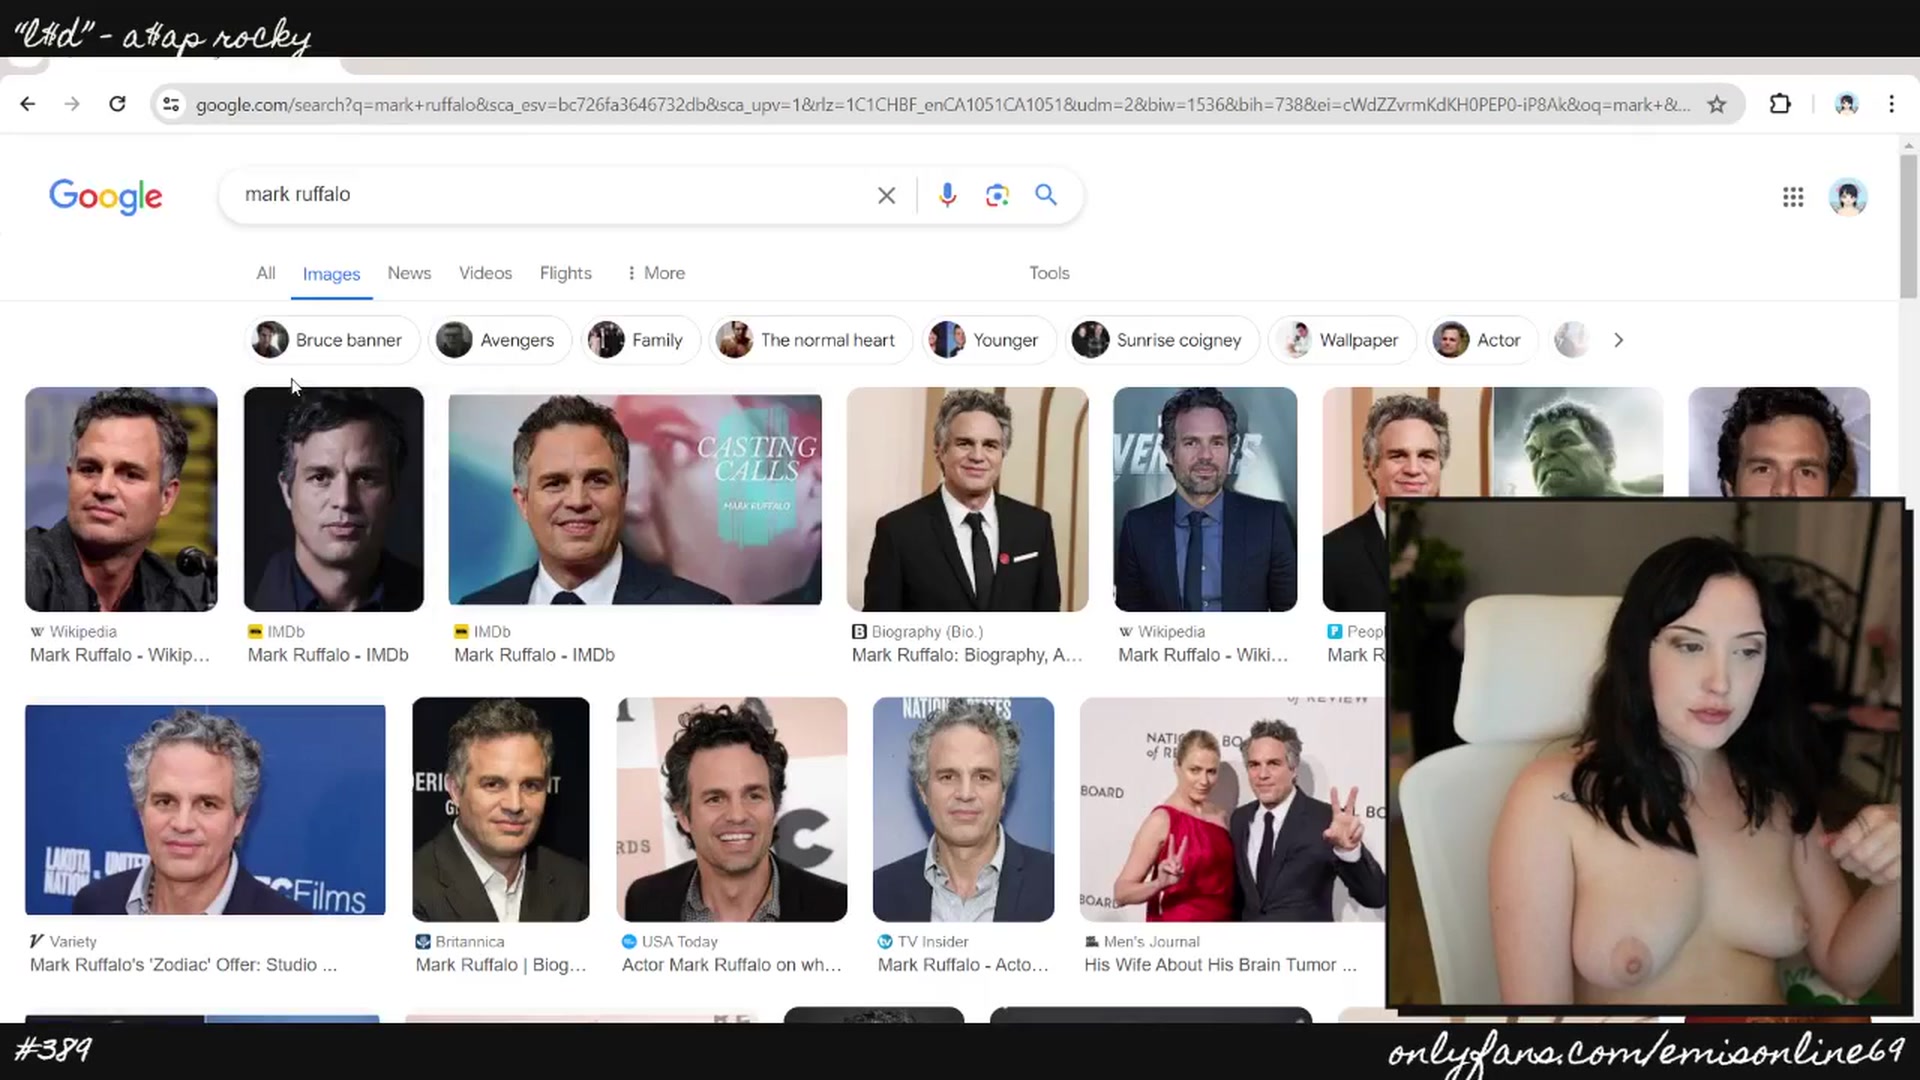This screenshot has width=1920, height=1080.
Task: Switch to the All results tab
Action: tap(265, 273)
